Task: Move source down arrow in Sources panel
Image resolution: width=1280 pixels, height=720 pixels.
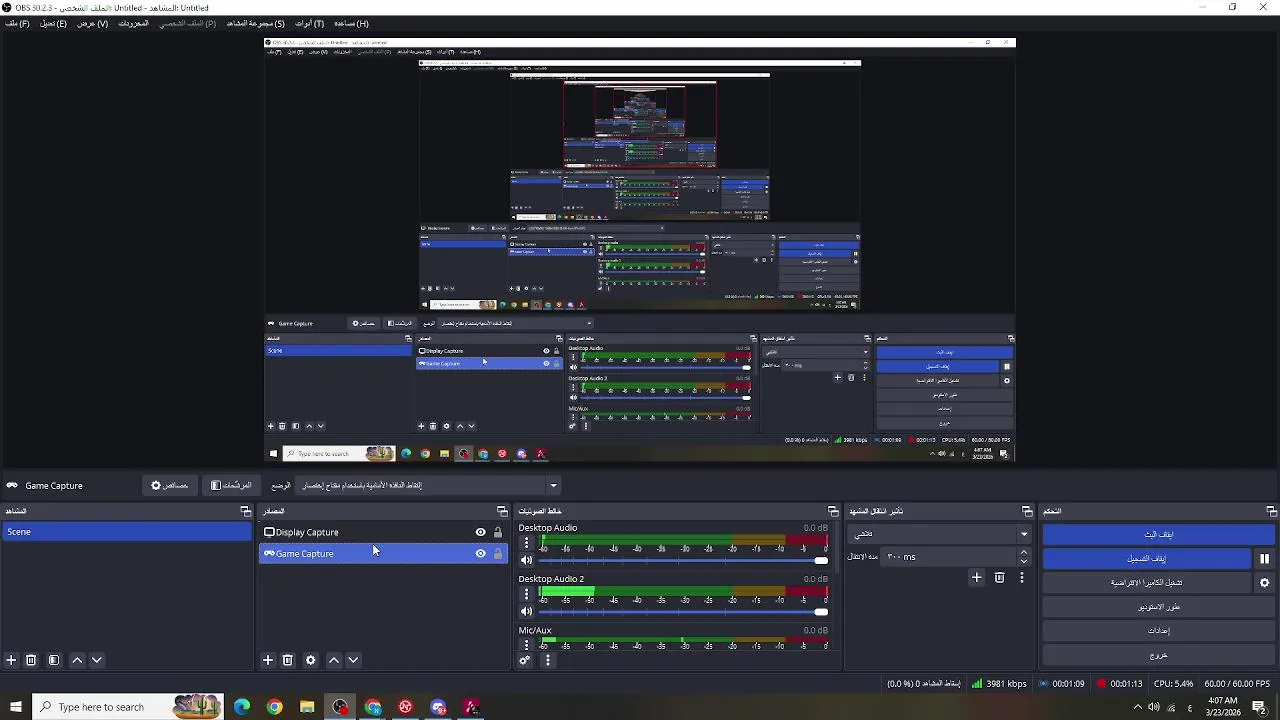Action: click(x=353, y=660)
